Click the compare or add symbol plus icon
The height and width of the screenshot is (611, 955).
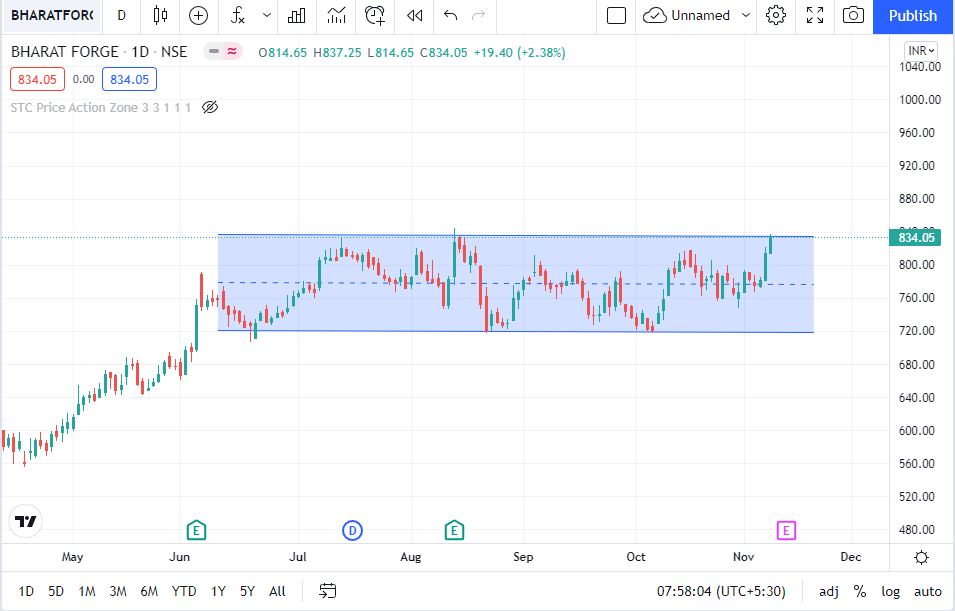(199, 15)
